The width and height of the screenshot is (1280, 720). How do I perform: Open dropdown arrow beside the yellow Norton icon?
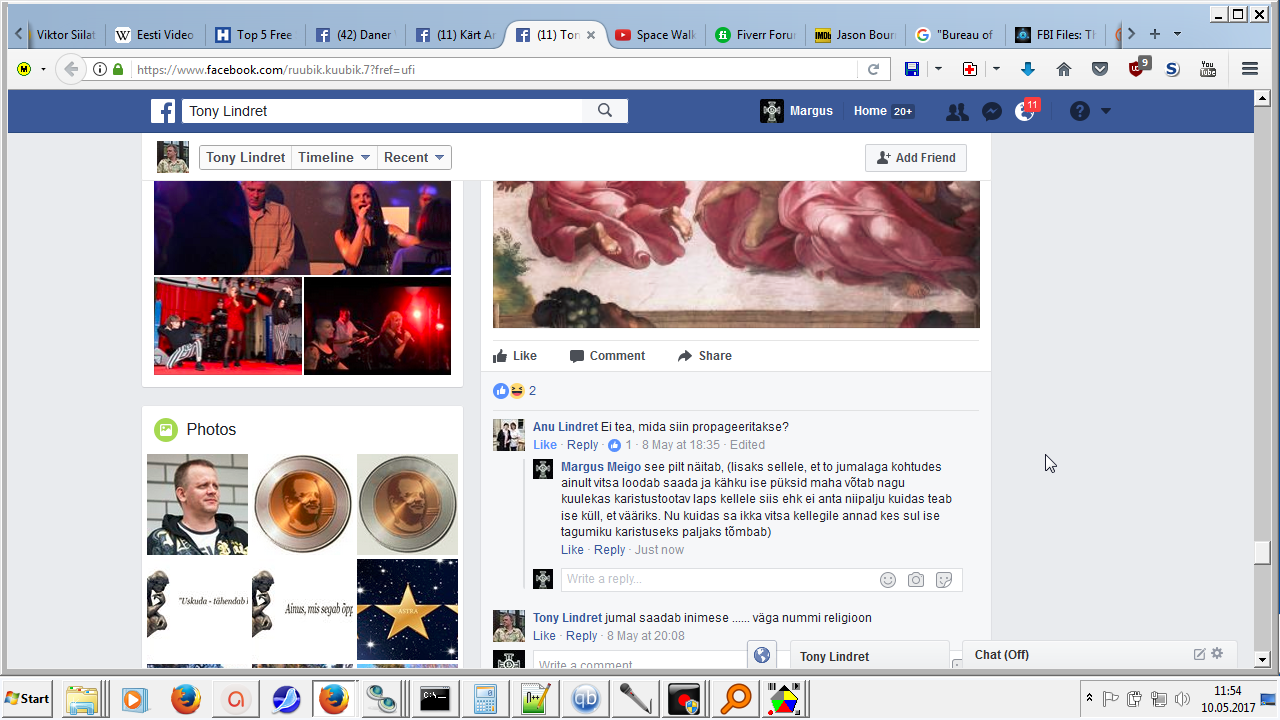pyautogui.click(x=43, y=69)
